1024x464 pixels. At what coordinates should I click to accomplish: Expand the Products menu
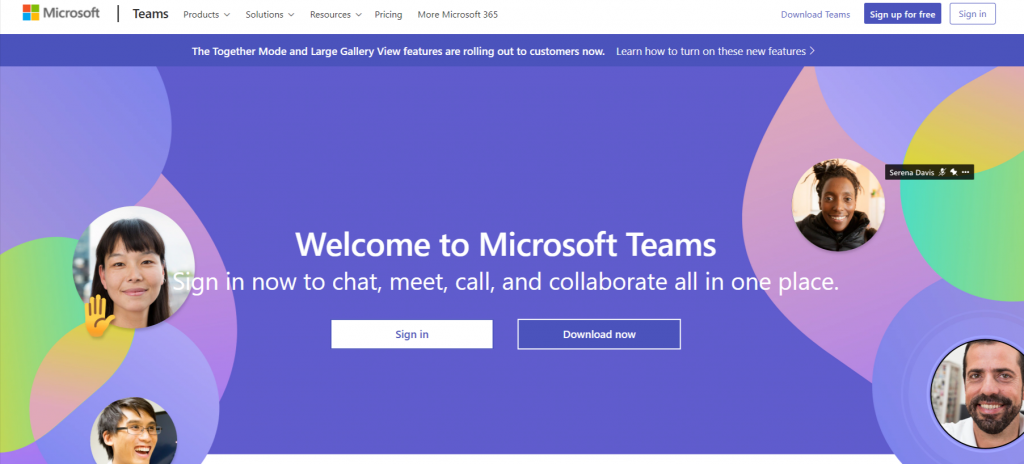pos(206,14)
